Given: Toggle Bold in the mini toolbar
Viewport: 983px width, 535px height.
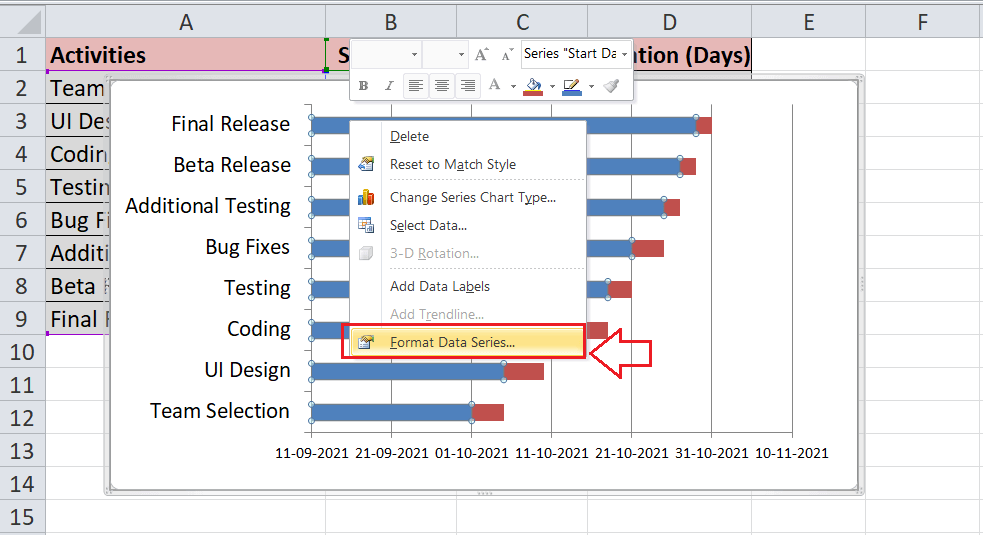Looking at the screenshot, I should click(x=364, y=86).
